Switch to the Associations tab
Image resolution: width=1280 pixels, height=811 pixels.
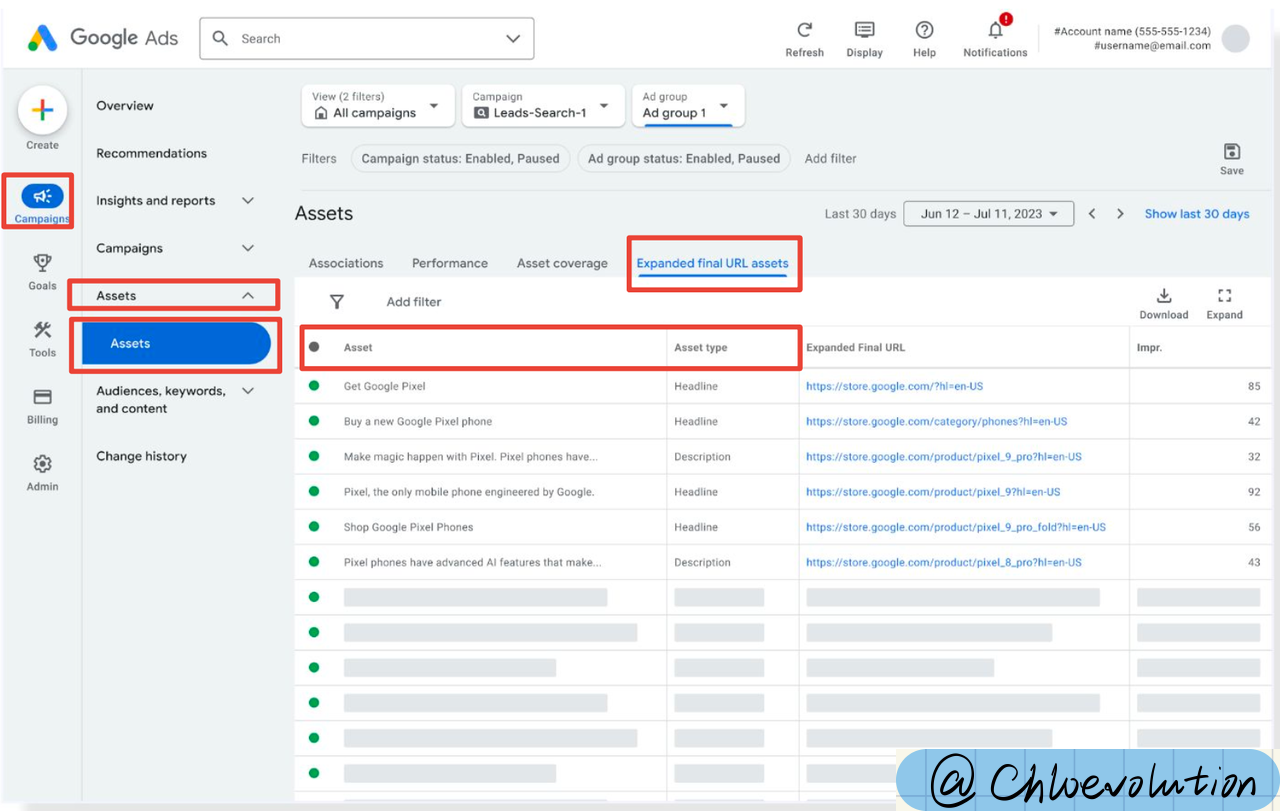coord(346,263)
